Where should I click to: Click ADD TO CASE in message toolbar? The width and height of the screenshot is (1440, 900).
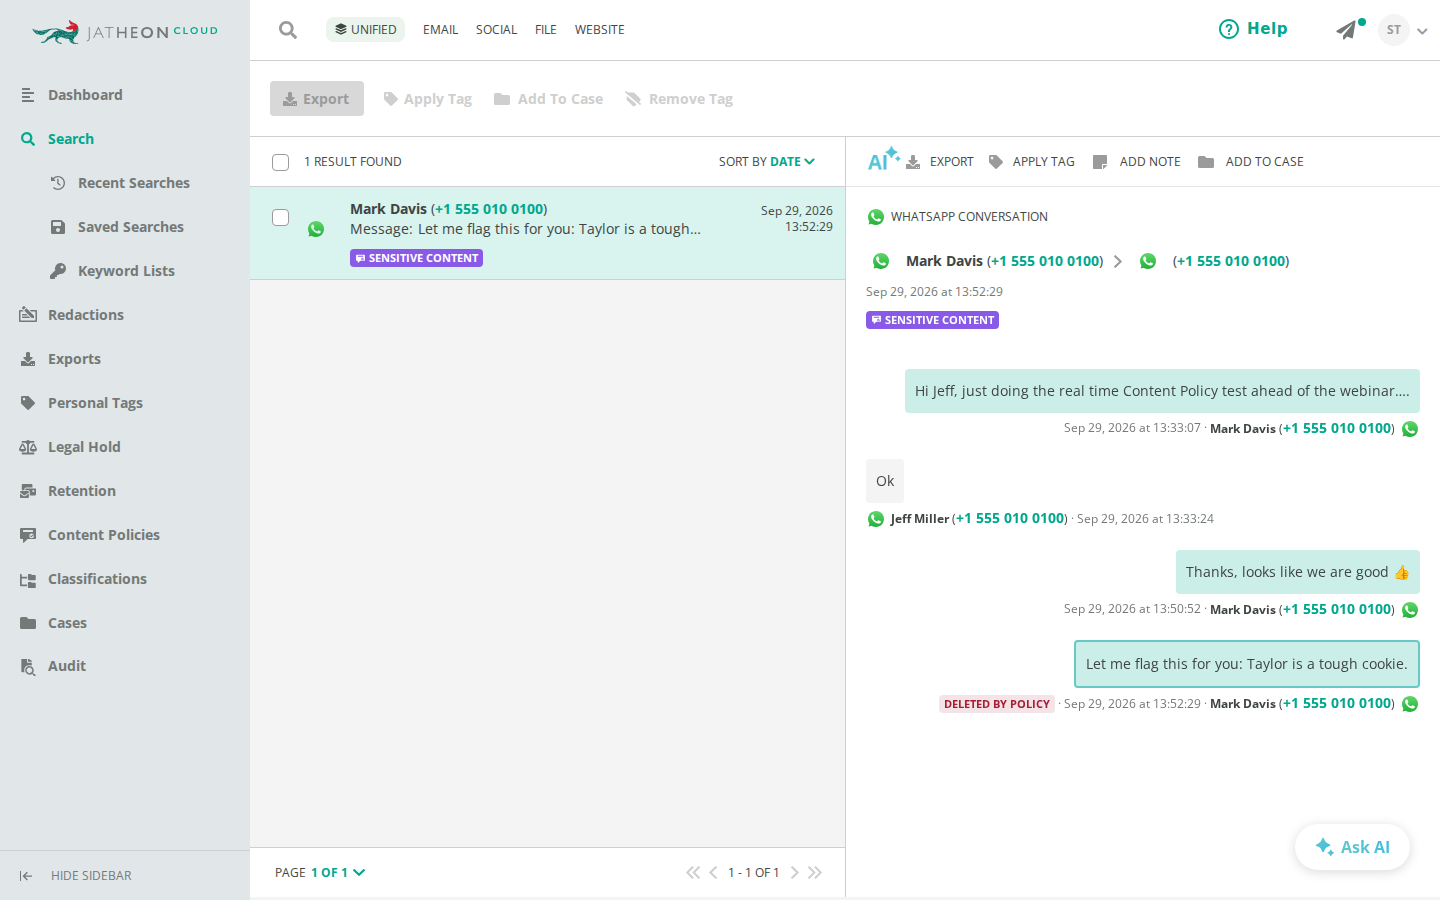(1250, 162)
